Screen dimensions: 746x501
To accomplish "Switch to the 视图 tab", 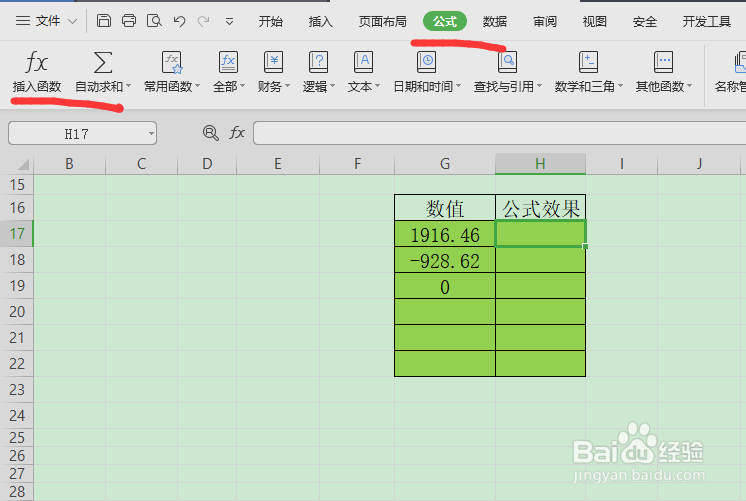I will click(595, 21).
